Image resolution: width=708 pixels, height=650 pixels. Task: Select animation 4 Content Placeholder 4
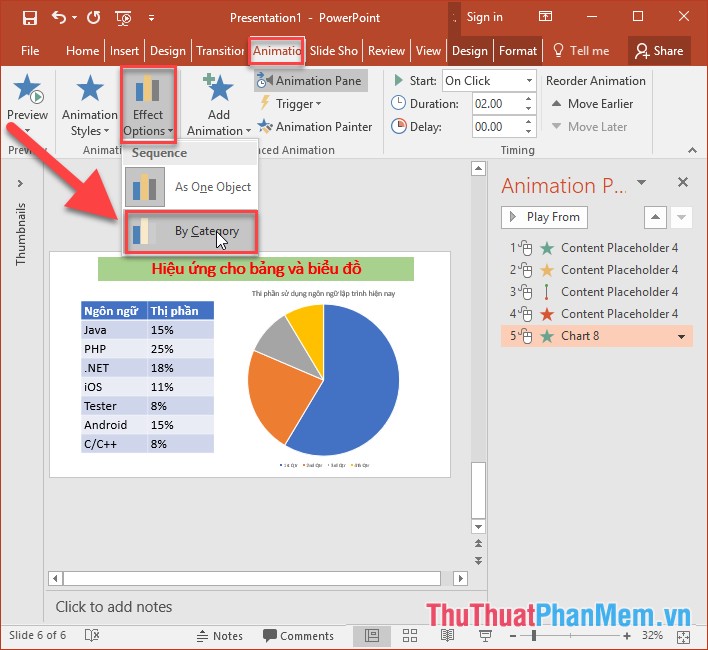(596, 314)
